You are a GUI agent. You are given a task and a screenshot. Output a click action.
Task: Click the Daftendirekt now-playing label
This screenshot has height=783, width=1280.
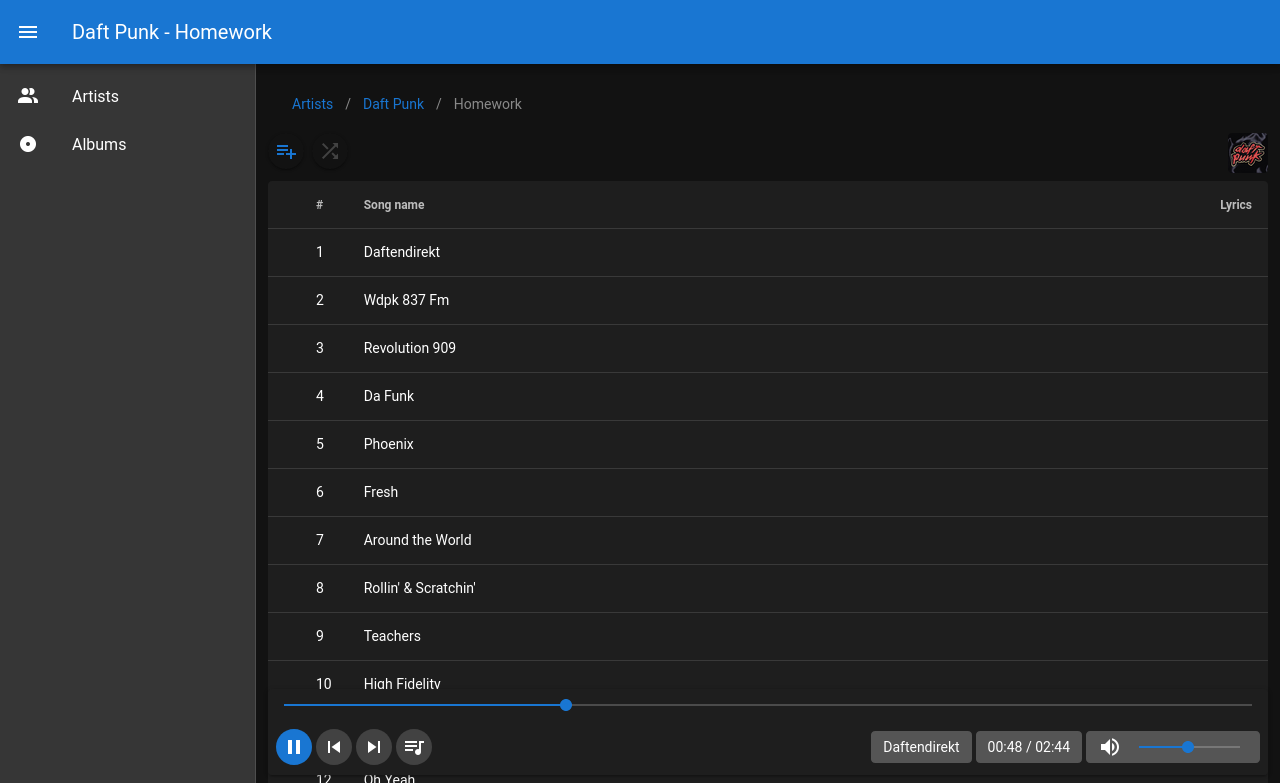(x=921, y=747)
